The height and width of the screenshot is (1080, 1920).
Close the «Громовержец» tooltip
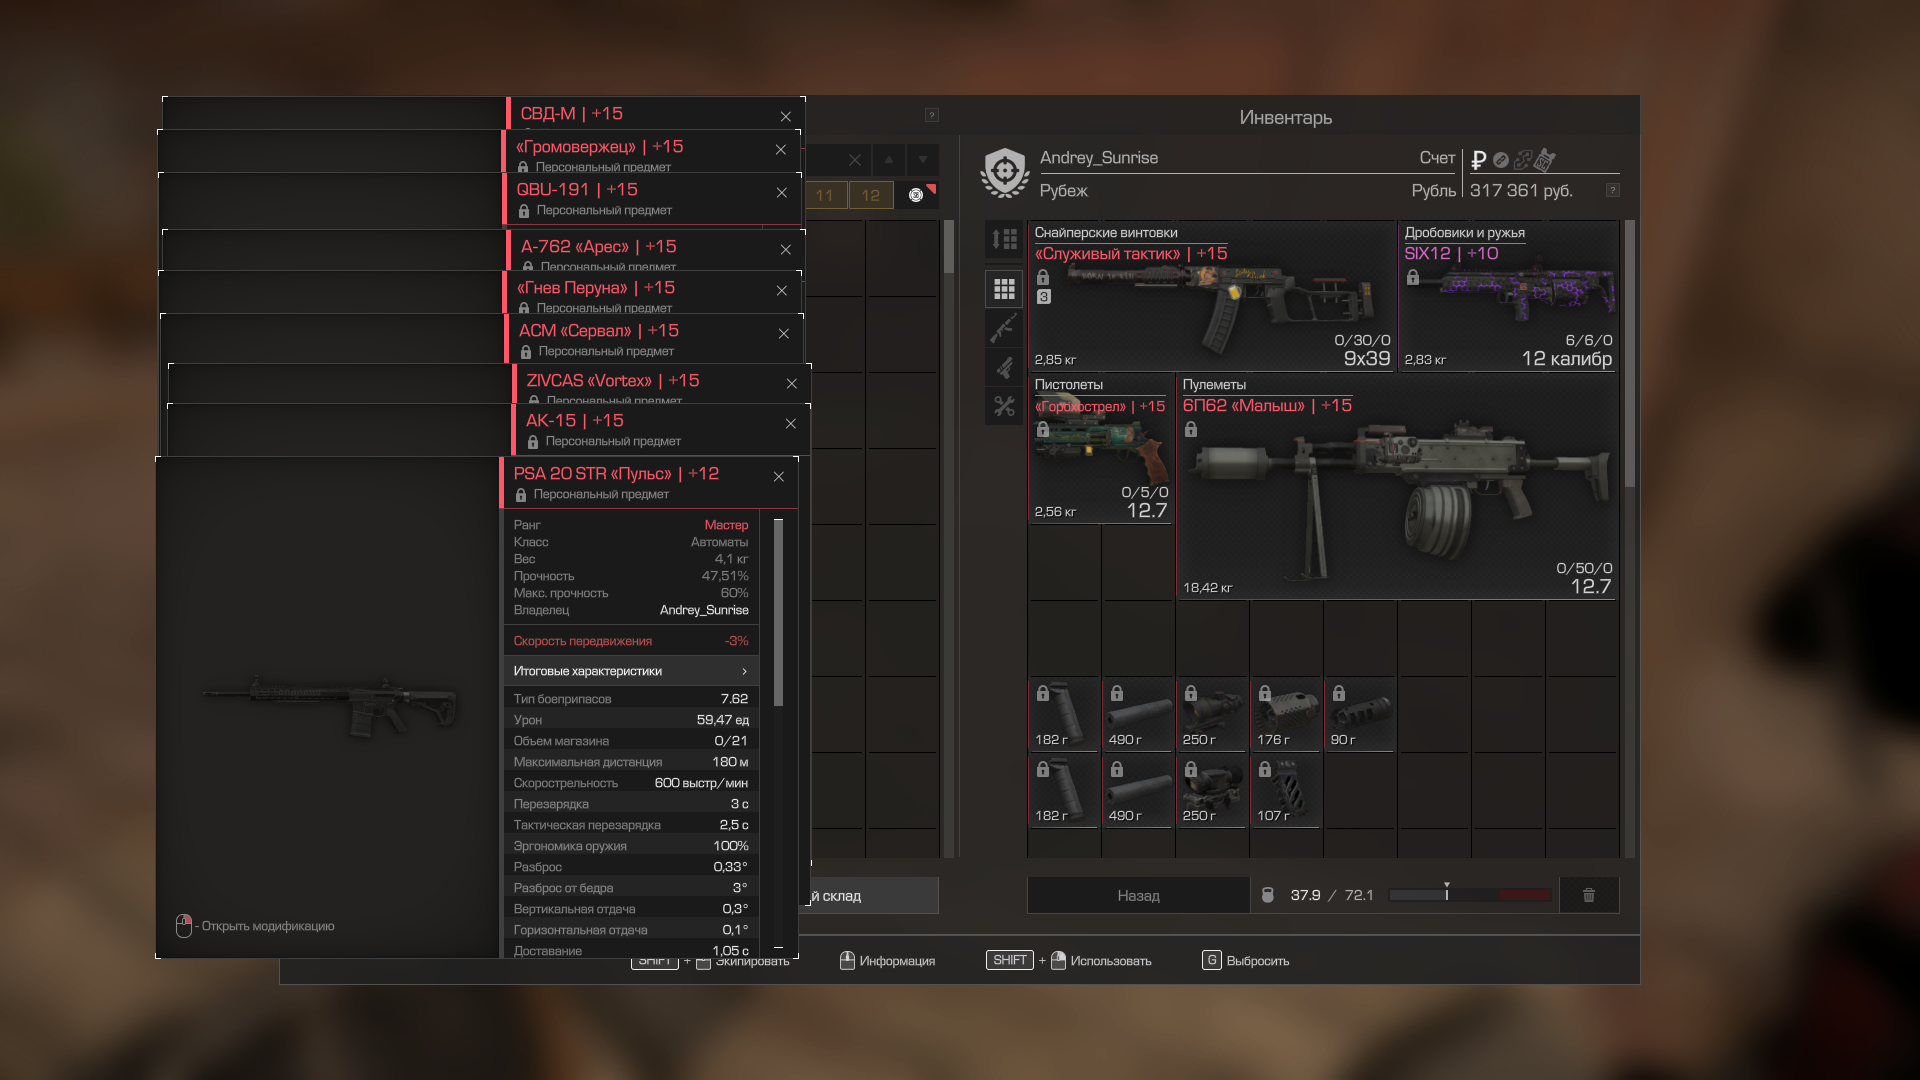pyautogui.click(x=781, y=150)
